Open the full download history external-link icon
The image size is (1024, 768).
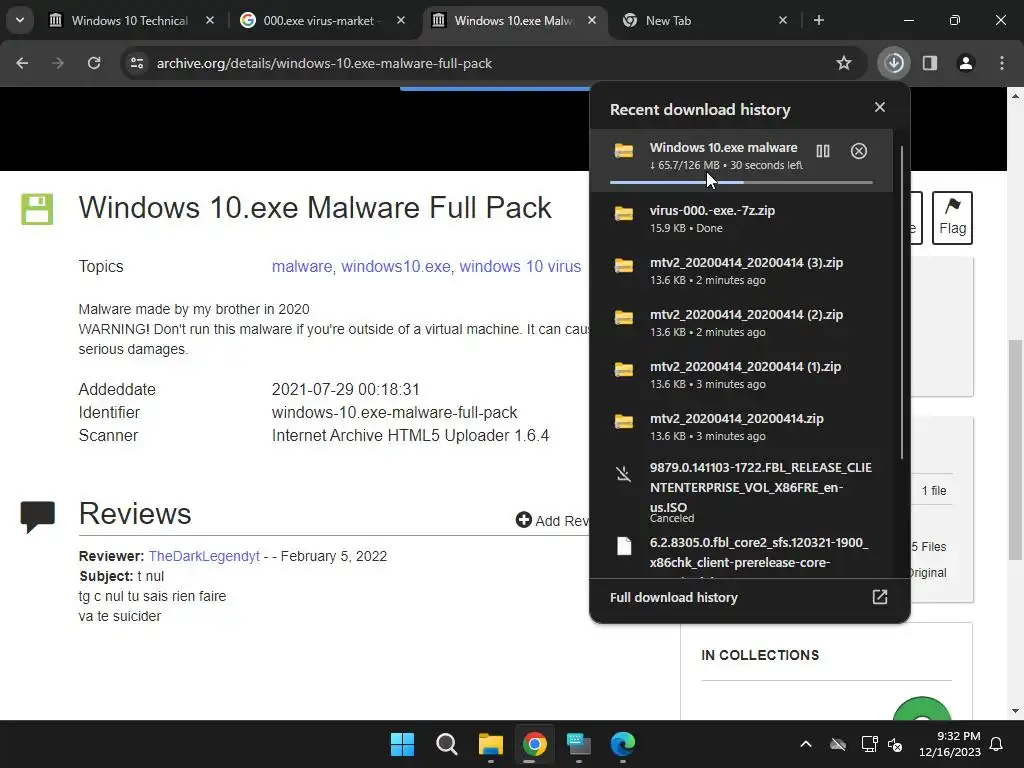coord(880,597)
